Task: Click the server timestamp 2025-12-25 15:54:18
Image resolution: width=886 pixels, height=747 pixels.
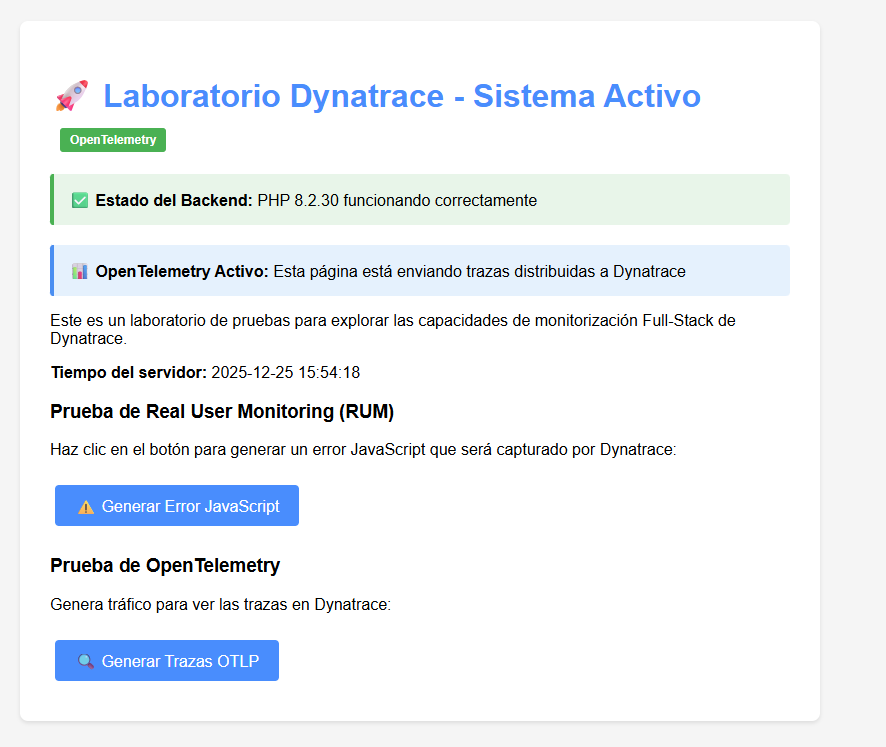Action: click(x=286, y=373)
